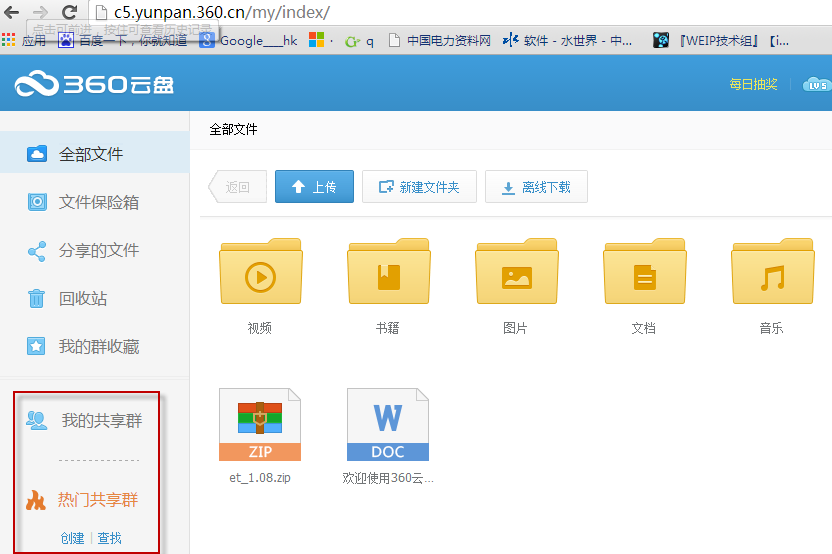Click the browser back arrow
Viewport: 832px width, 554px height.
pyautogui.click(x=12, y=11)
